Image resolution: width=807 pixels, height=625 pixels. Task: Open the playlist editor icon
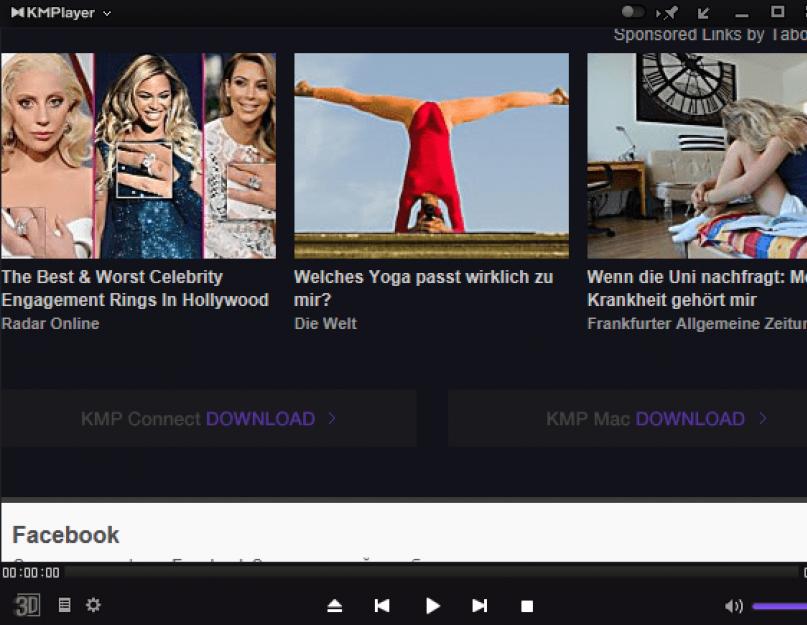coord(64,605)
